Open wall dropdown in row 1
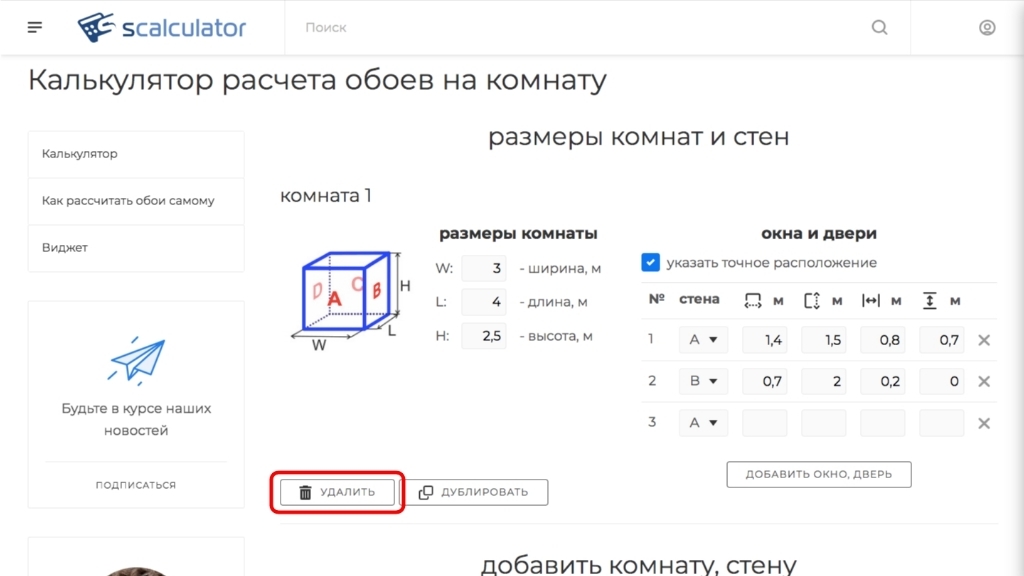 coord(703,340)
